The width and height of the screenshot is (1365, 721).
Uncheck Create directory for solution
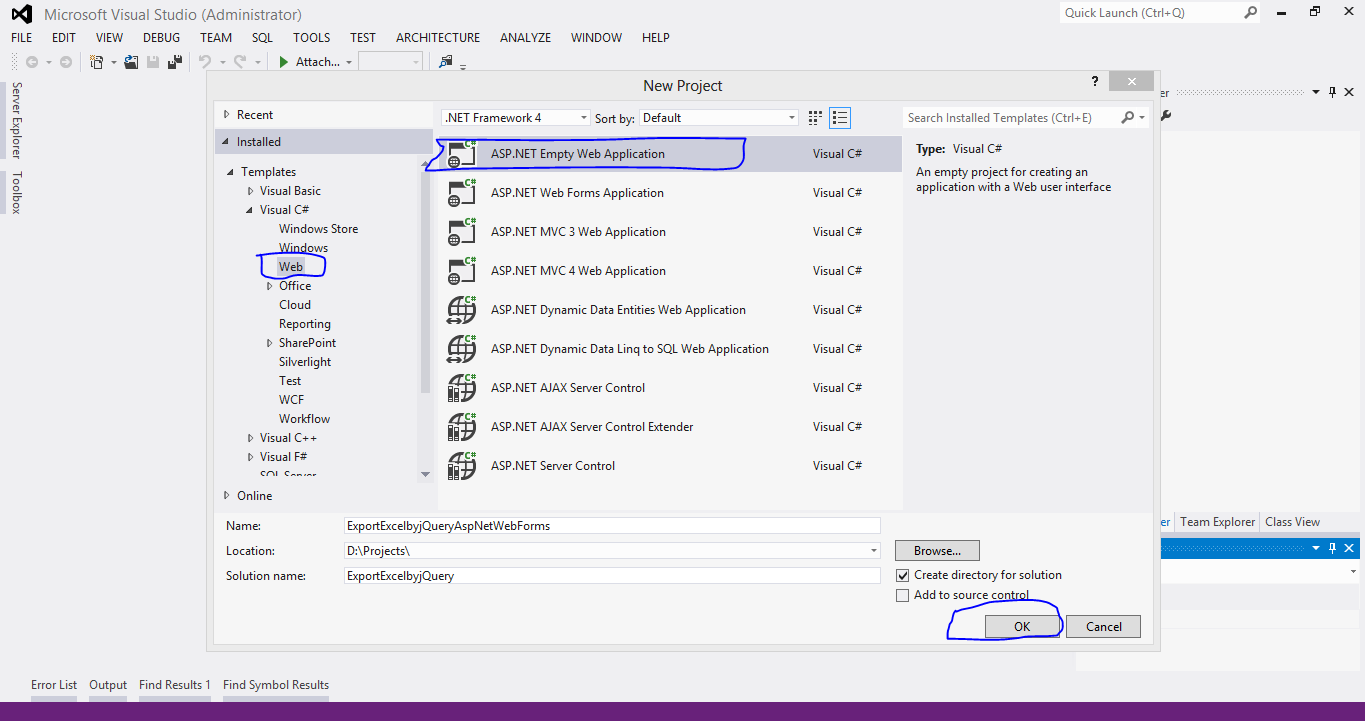tap(903, 576)
